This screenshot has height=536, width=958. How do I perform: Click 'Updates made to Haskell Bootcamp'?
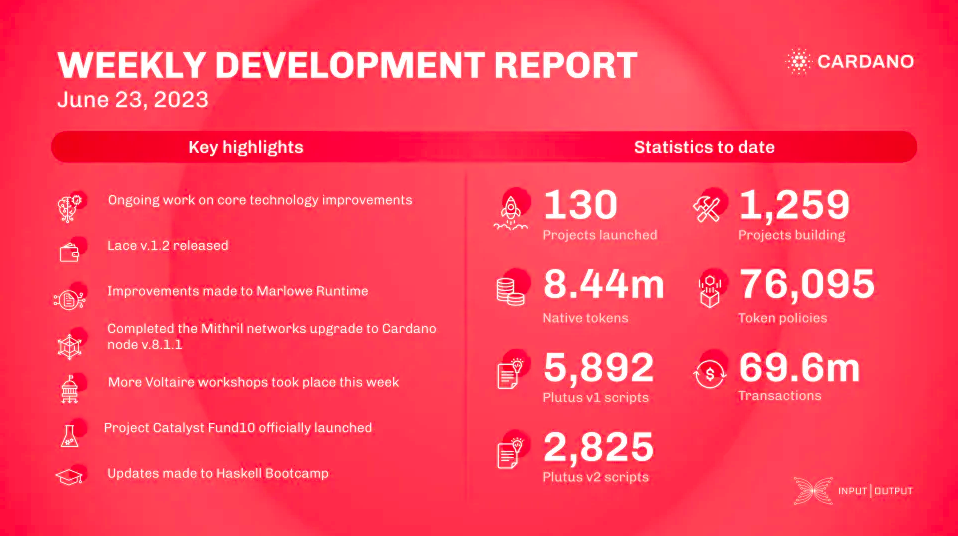coord(218,474)
